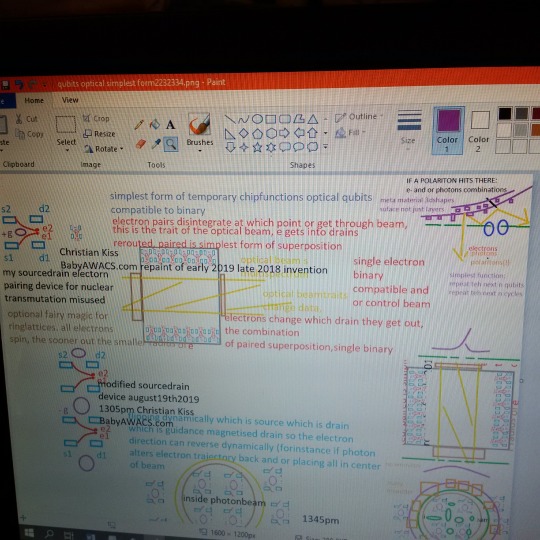Screen dimensions: 540x540
Task: Select the Color picker eyedropper tool
Action: click(x=156, y=144)
